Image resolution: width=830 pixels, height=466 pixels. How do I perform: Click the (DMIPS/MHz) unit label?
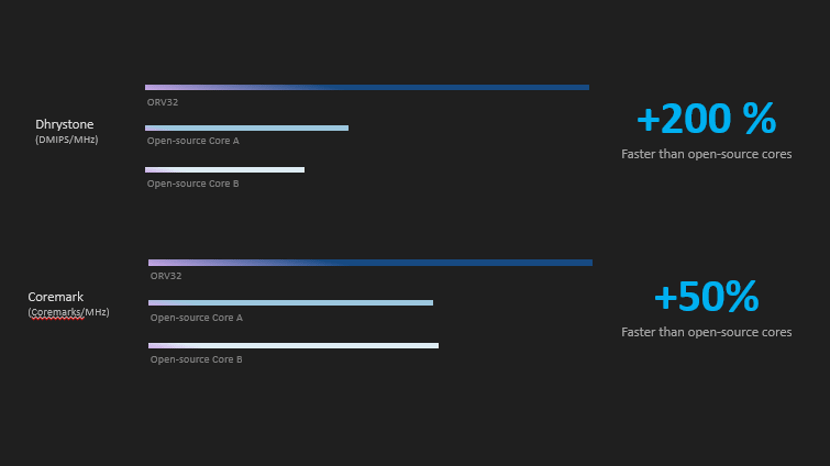click(x=67, y=140)
